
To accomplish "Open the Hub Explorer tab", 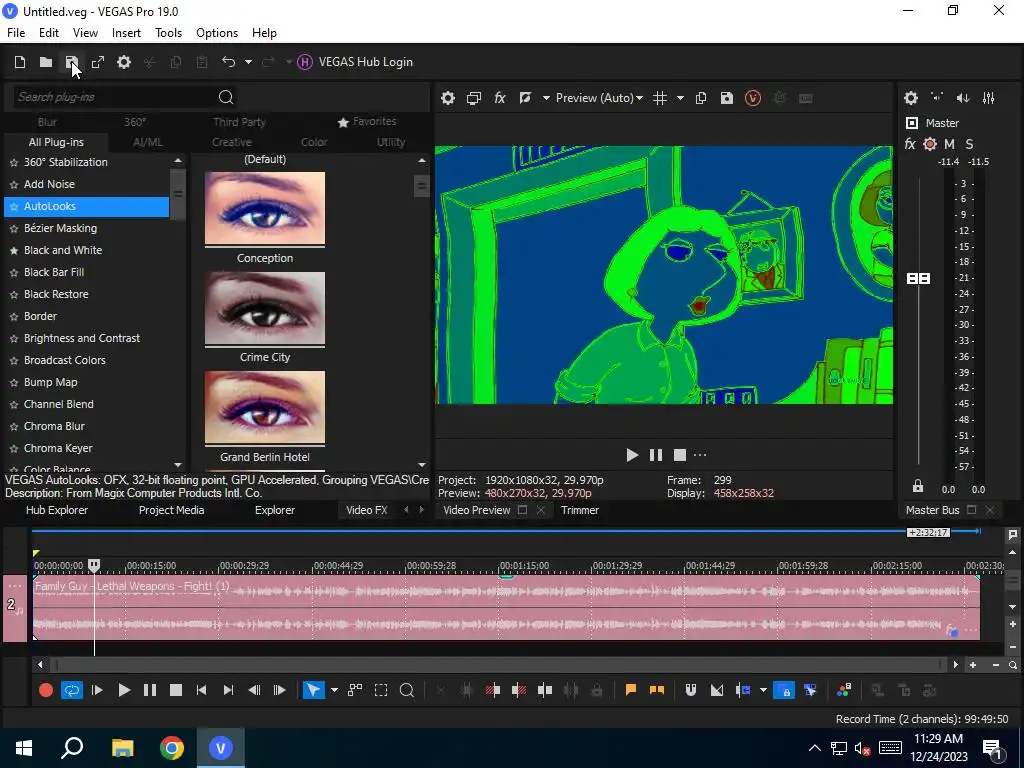I will (57, 511).
